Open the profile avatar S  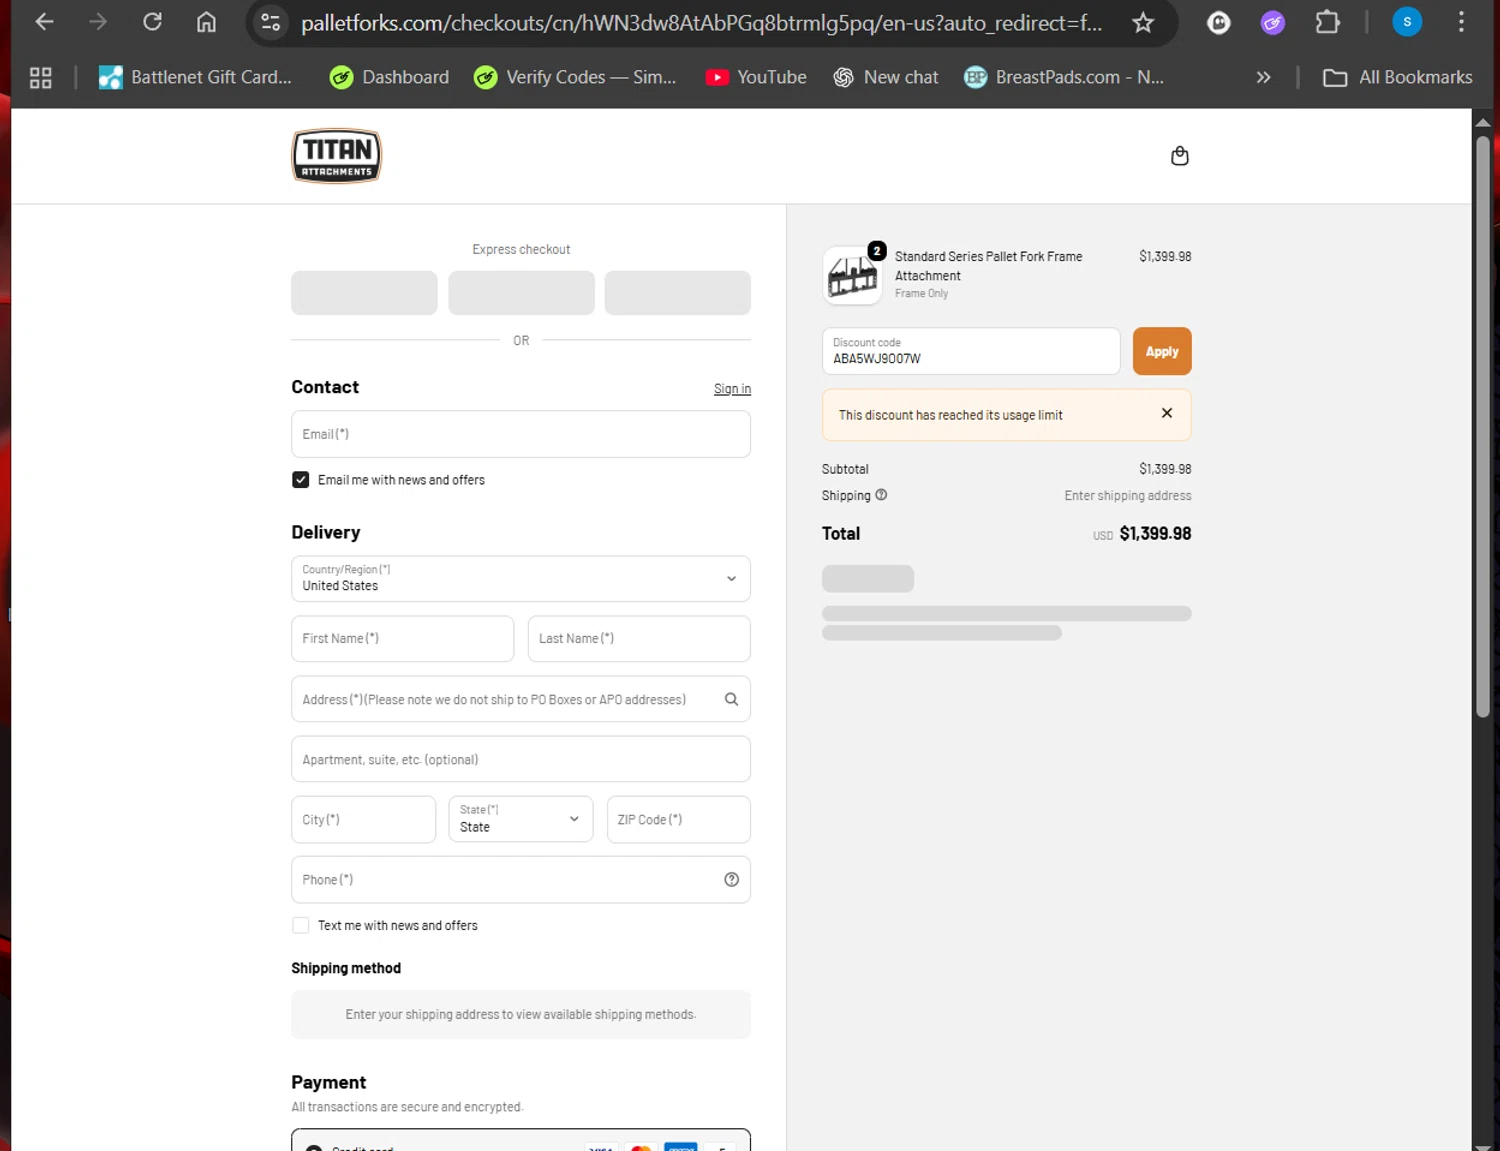tap(1407, 22)
